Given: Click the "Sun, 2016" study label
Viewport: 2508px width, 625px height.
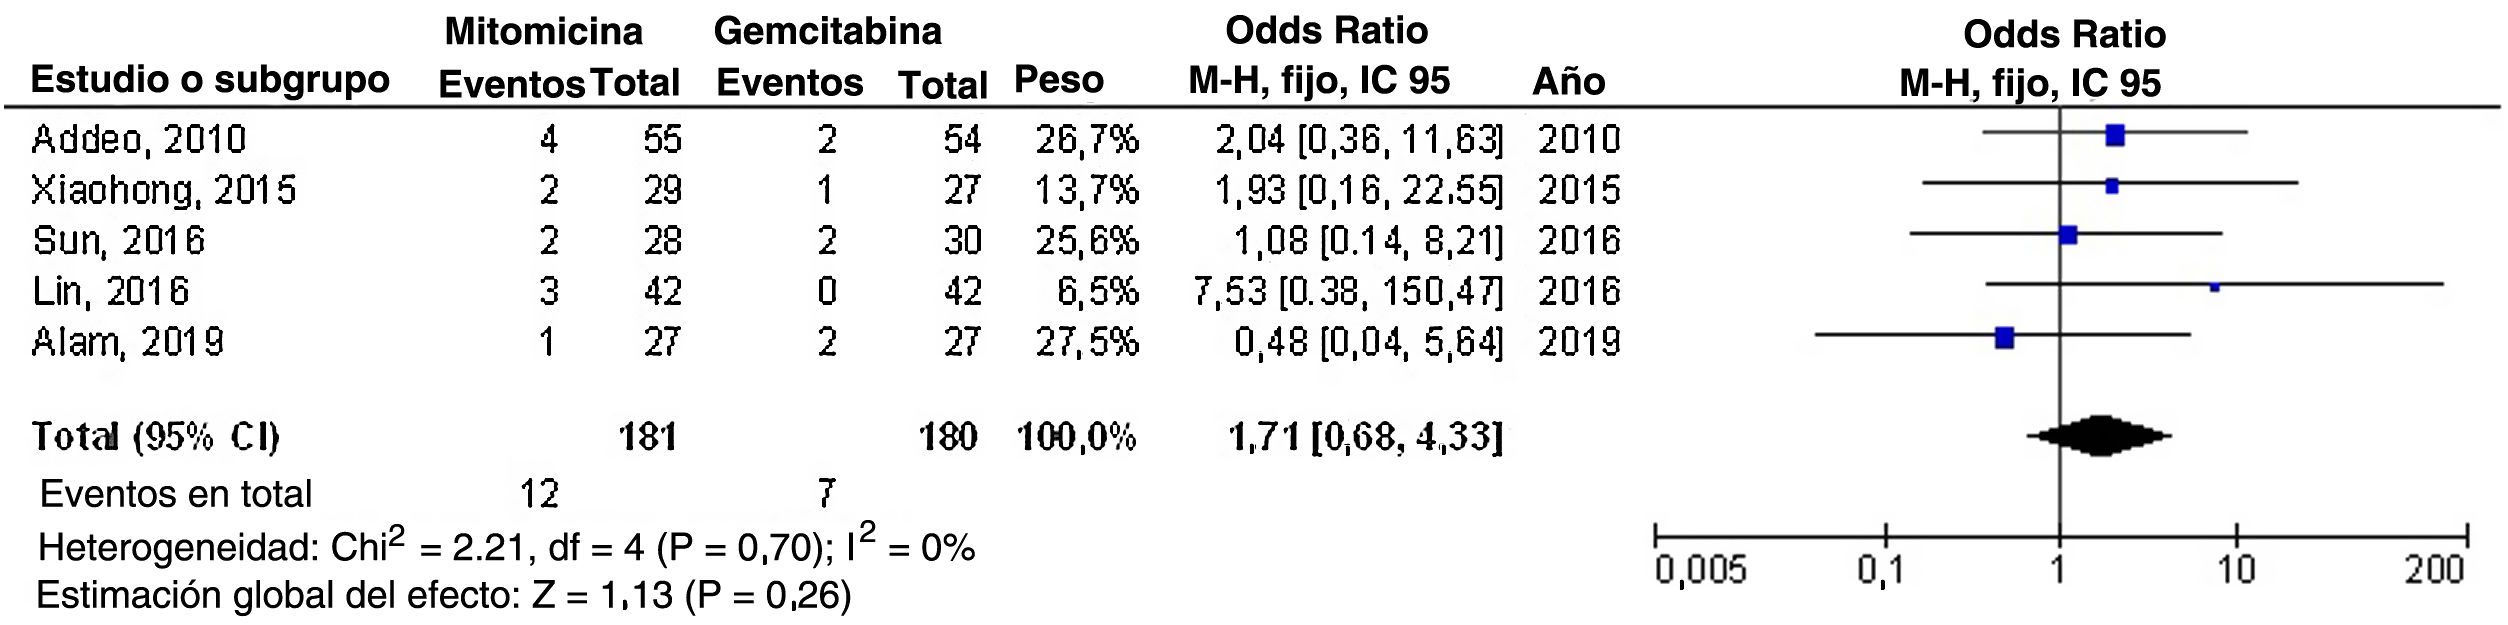Looking at the screenshot, I should pos(118,241).
